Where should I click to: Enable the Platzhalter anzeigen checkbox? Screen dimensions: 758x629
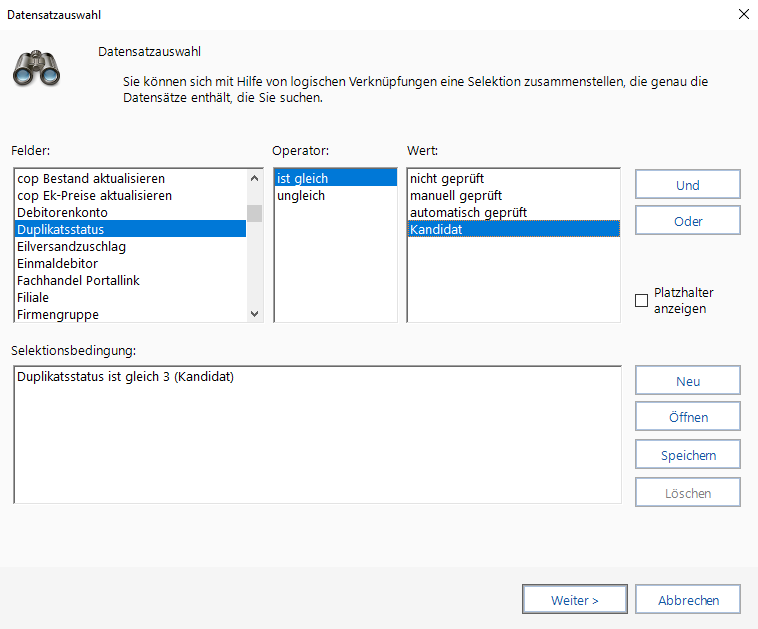pyautogui.click(x=642, y=301)
